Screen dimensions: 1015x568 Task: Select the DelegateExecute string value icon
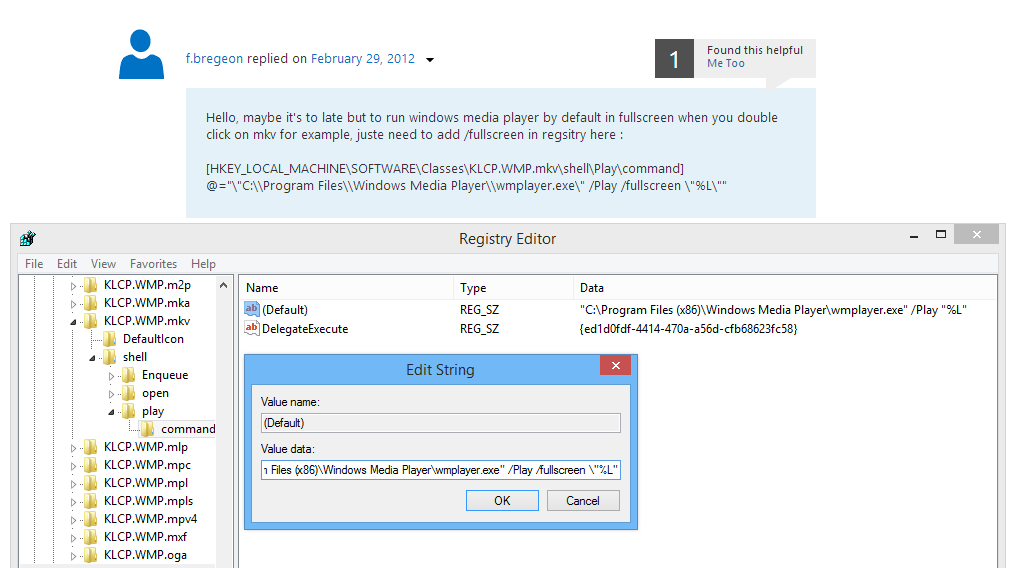coord(252,328)
